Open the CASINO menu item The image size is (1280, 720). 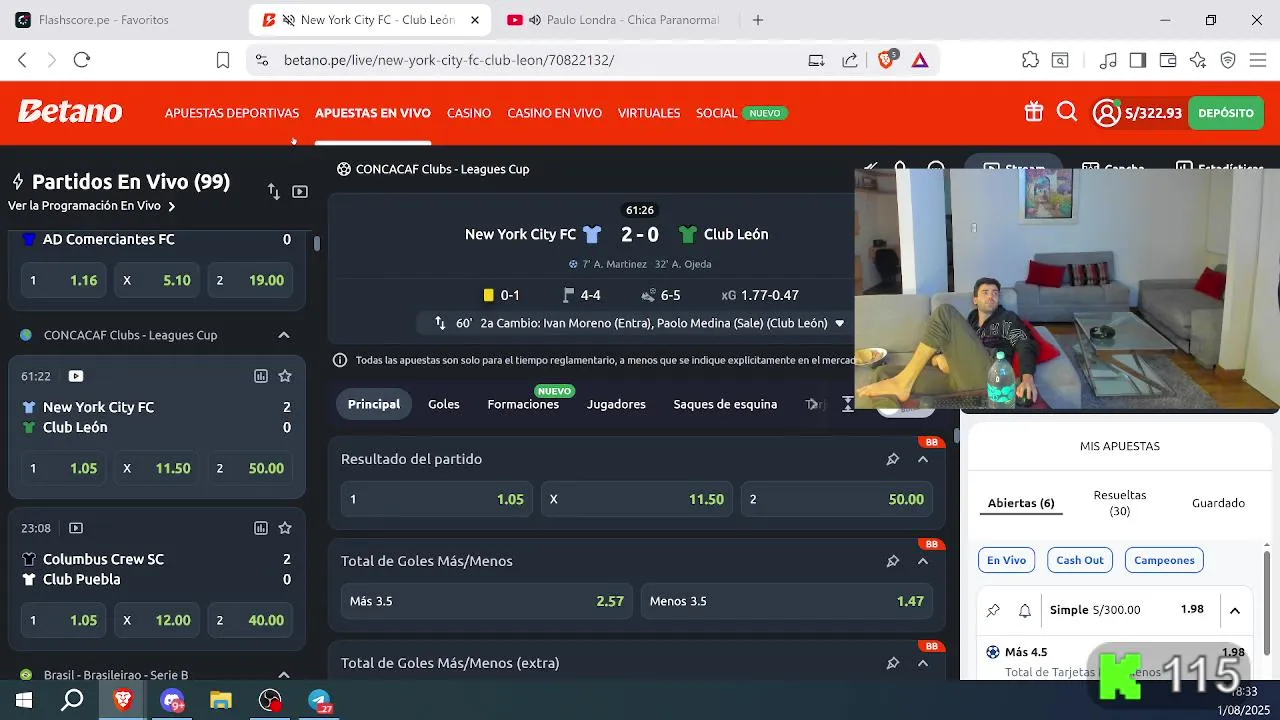[469, 113]
